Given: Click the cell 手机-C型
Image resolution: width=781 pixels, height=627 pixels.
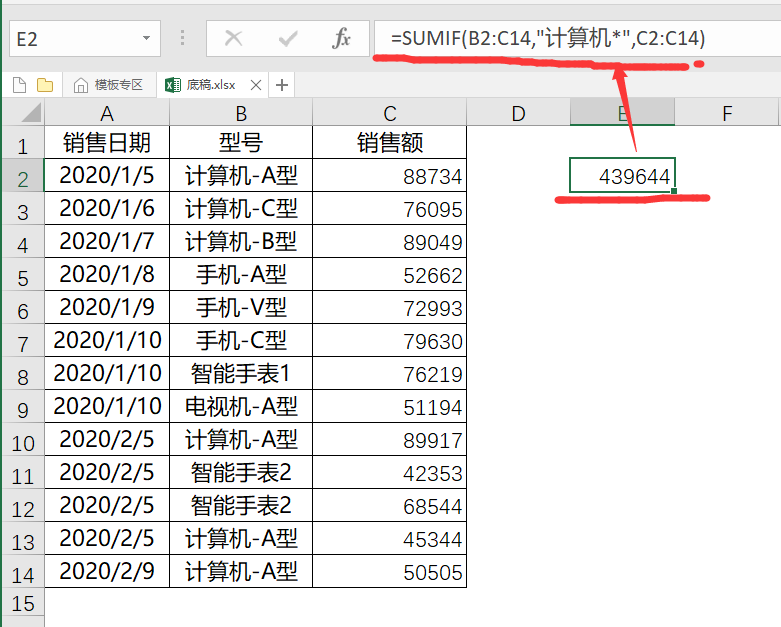Looking at the screenshot, I should (x=241, y=340).
